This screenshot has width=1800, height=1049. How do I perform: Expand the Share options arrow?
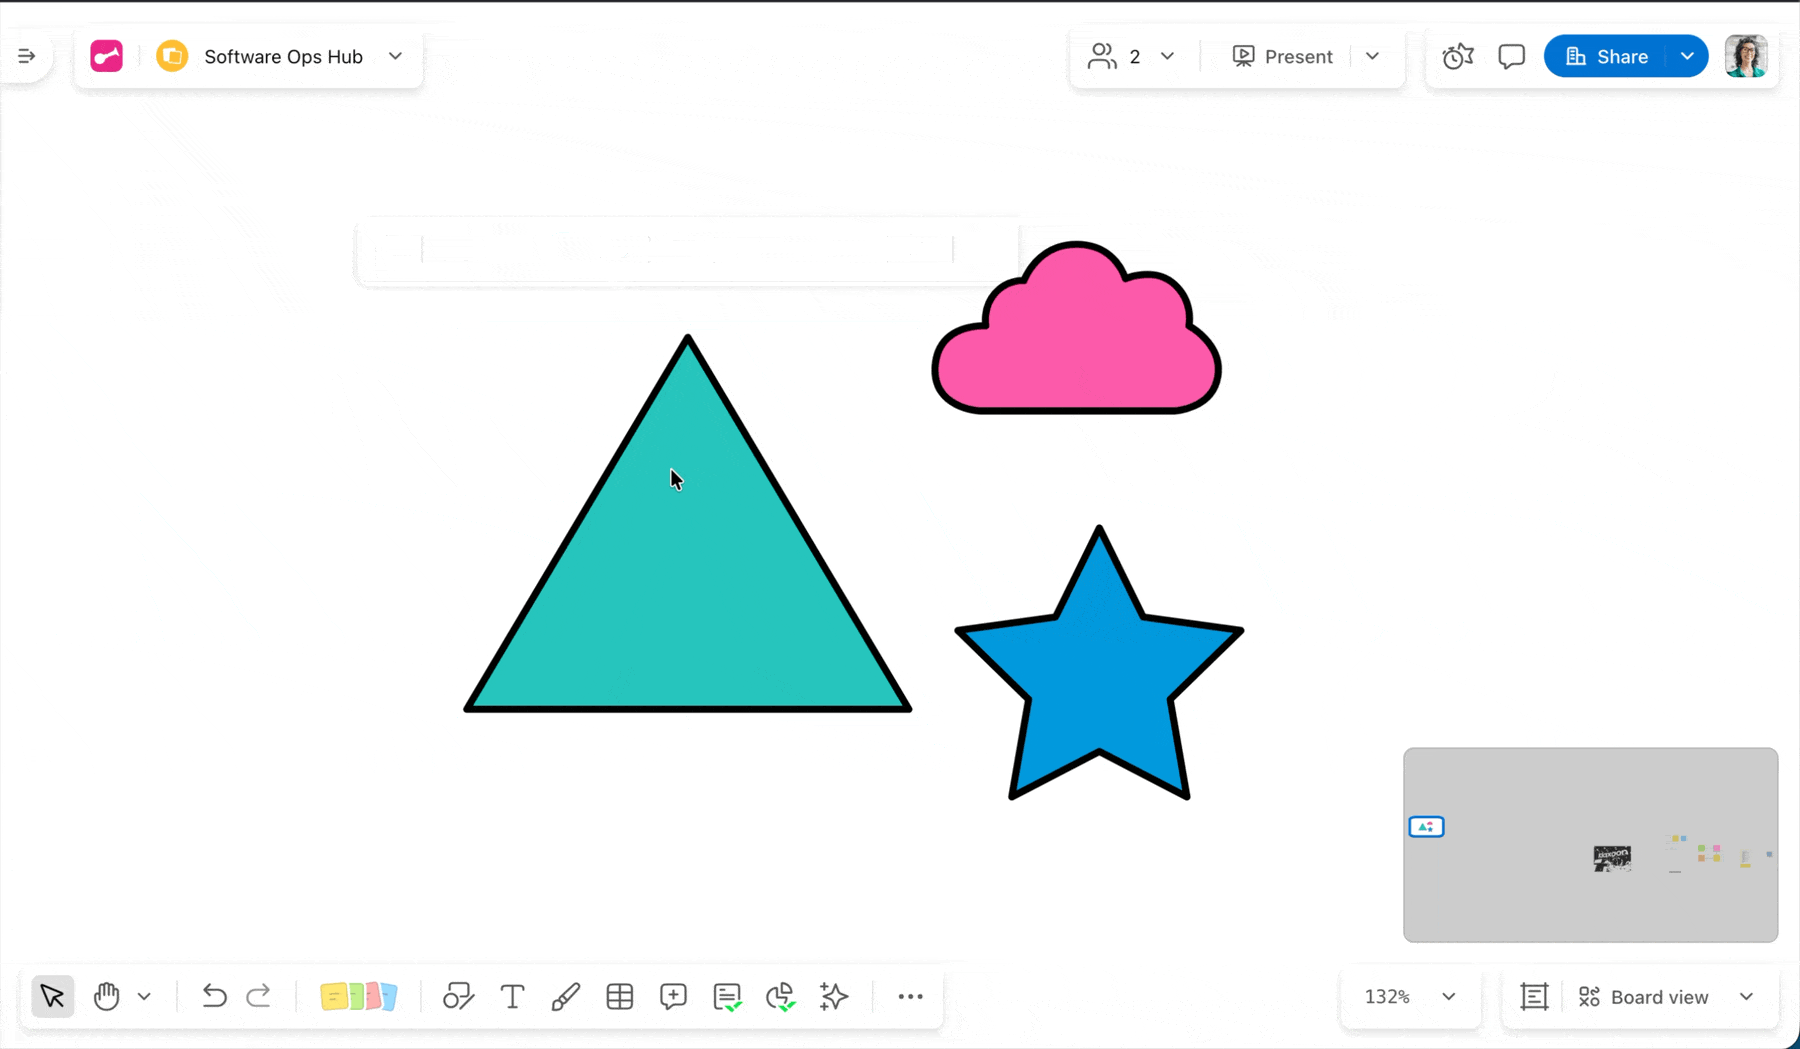1687,57
